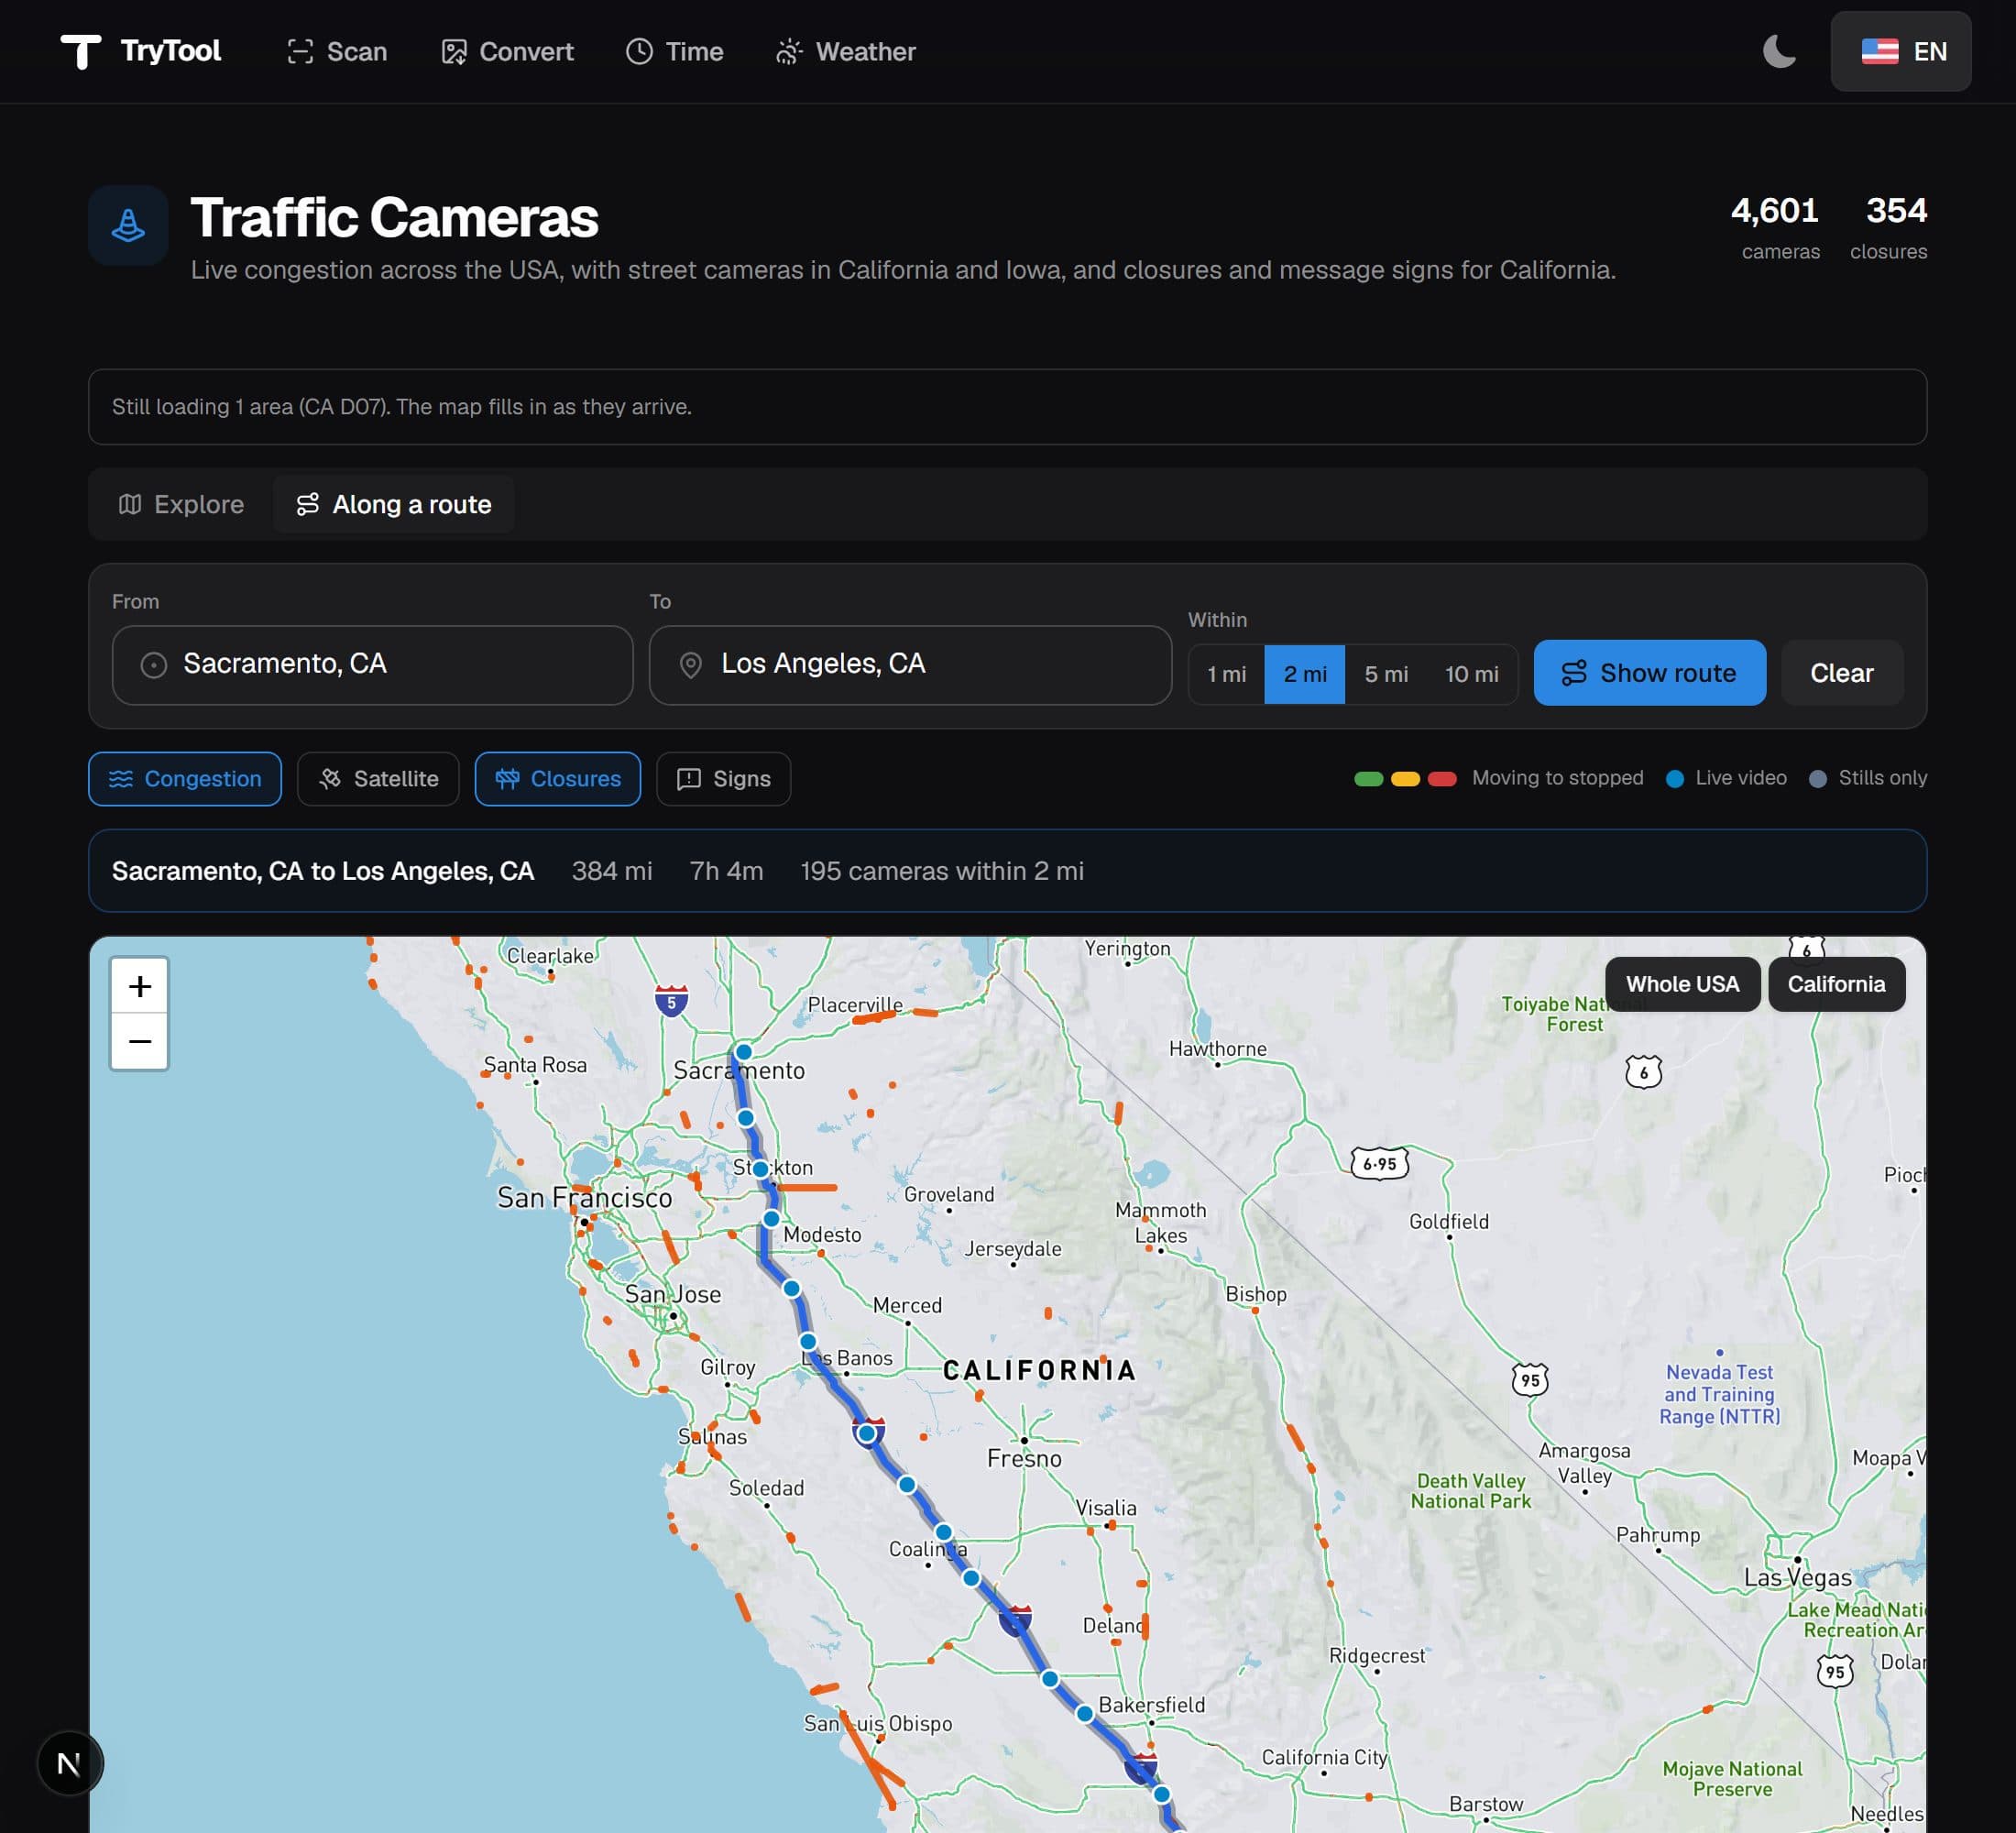Zoom in on the map

pos(140,987)
